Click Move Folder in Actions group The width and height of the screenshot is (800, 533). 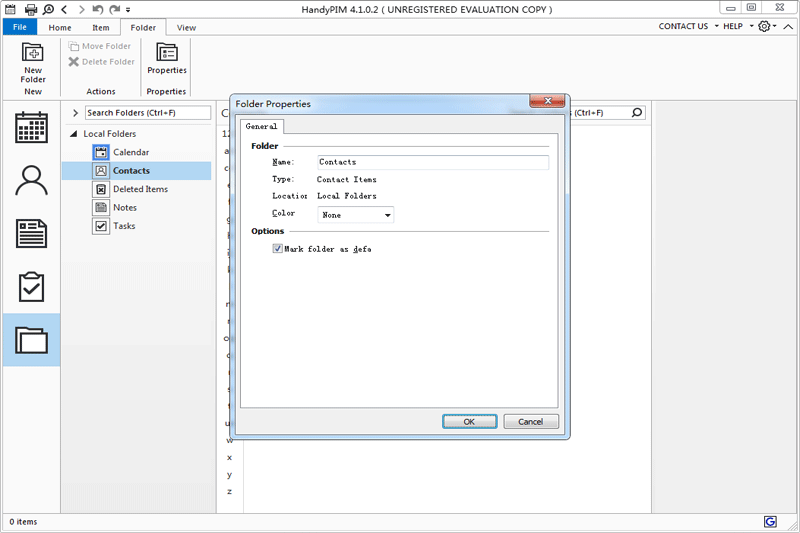(100, 46)
